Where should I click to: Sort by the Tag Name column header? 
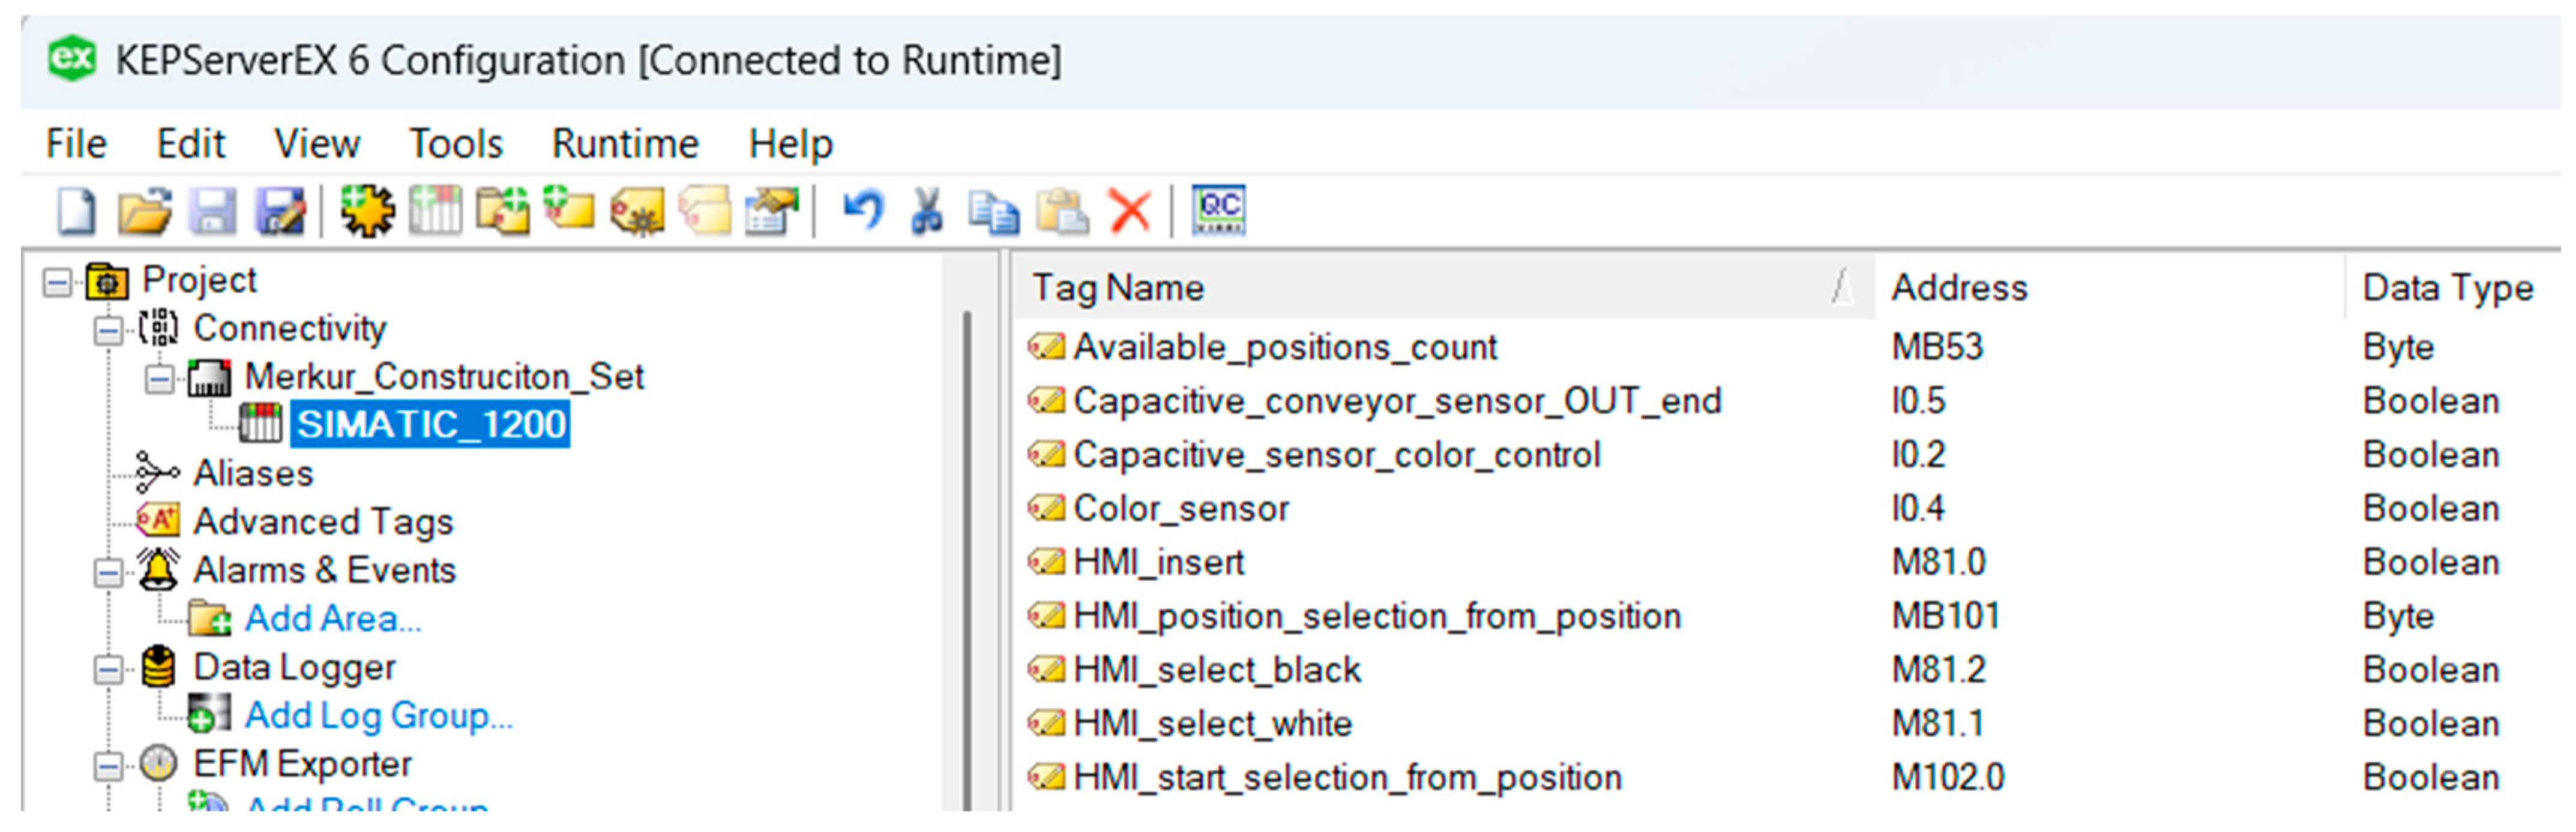click(1443, 288)
